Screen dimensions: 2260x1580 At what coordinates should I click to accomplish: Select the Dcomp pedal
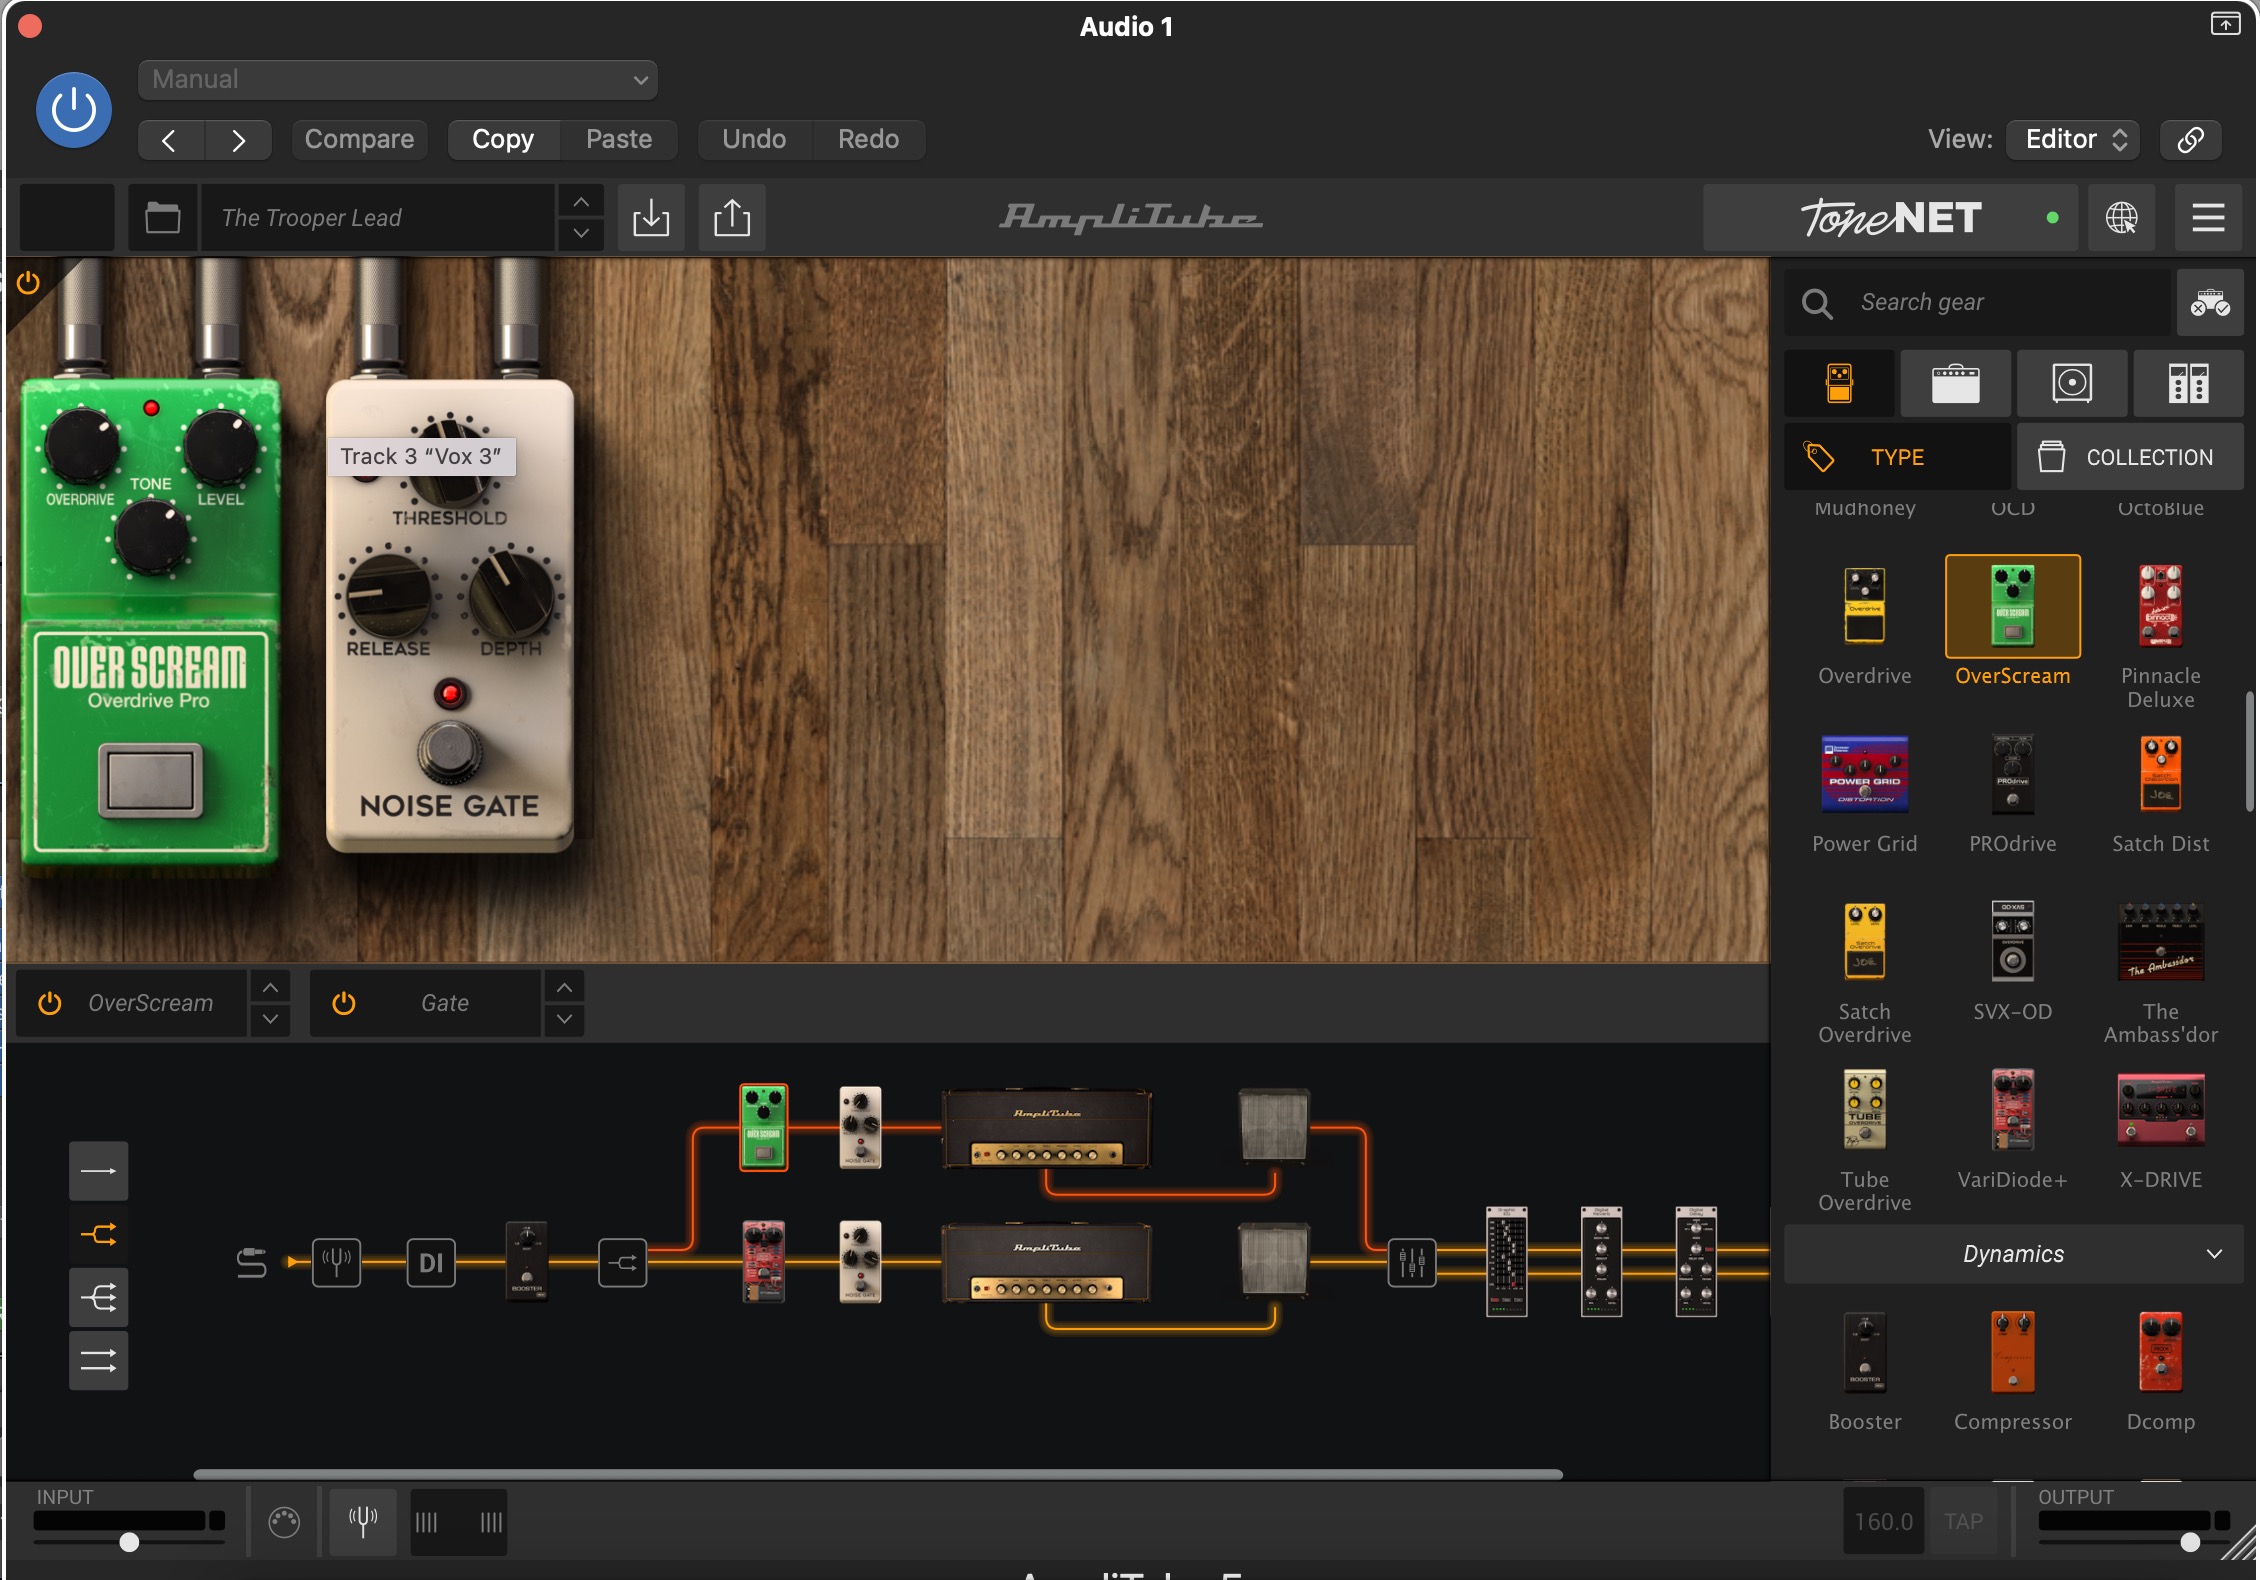2160,1352
